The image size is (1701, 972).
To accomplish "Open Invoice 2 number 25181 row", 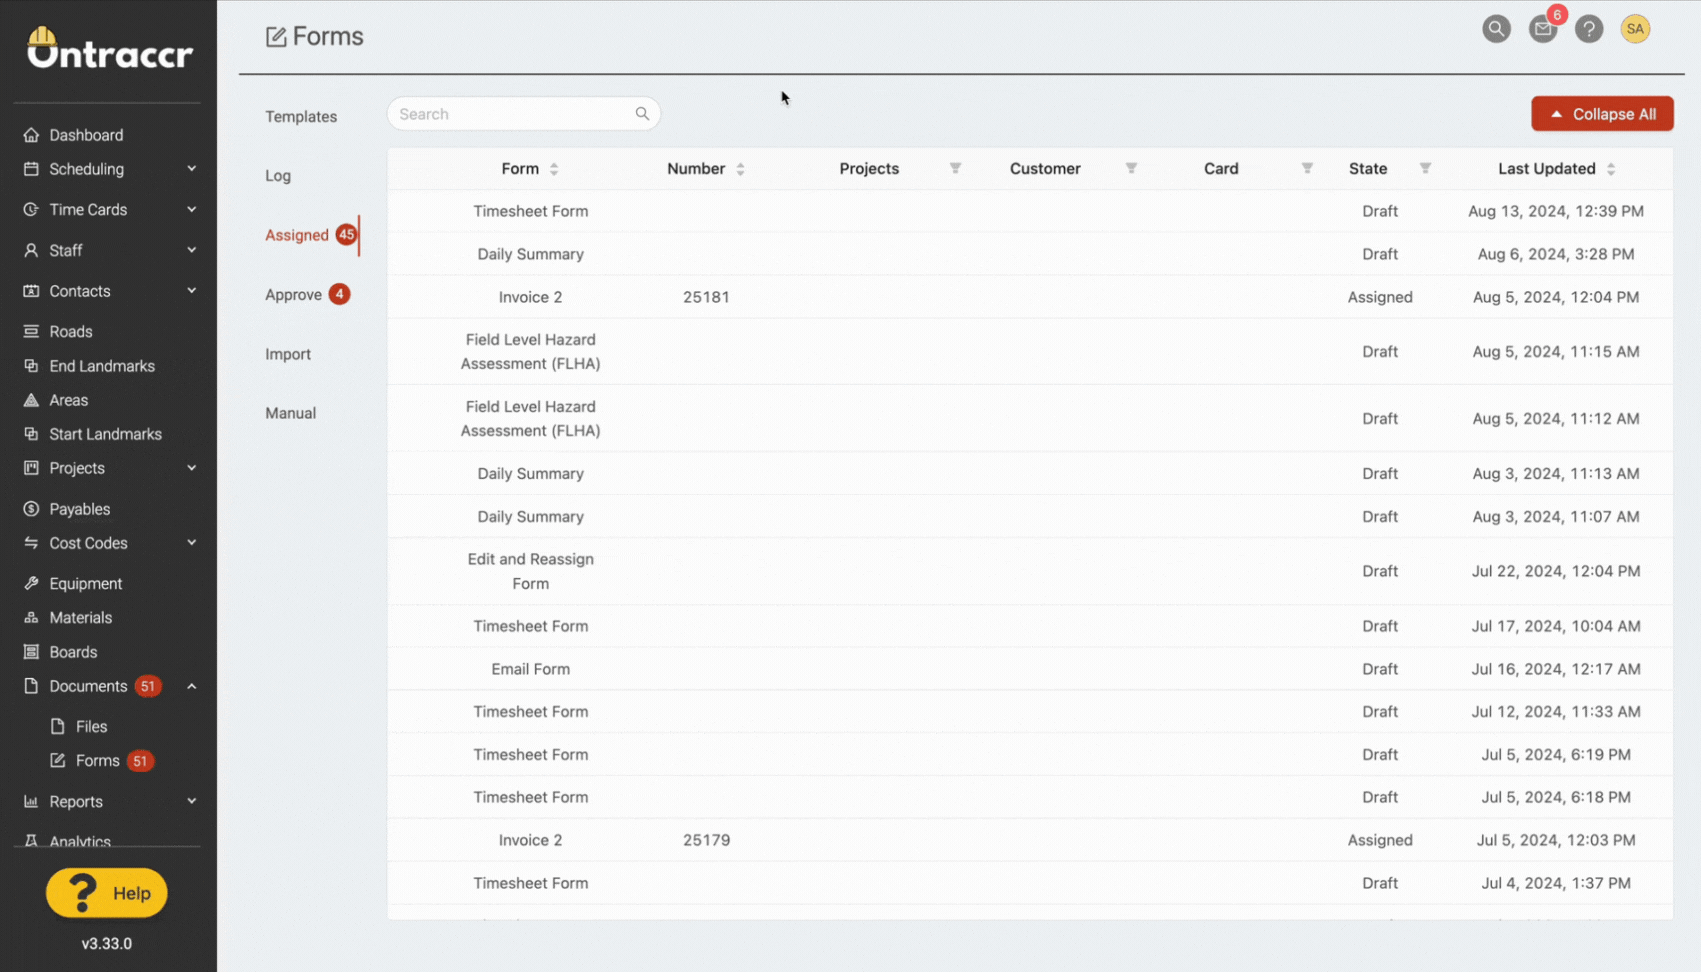I will (x=1030, y=297).
